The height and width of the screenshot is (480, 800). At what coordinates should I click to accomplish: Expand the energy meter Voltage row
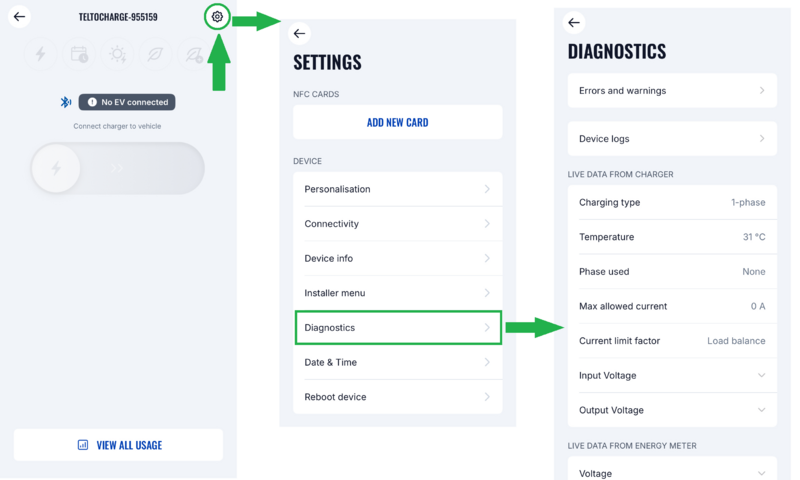671,472
